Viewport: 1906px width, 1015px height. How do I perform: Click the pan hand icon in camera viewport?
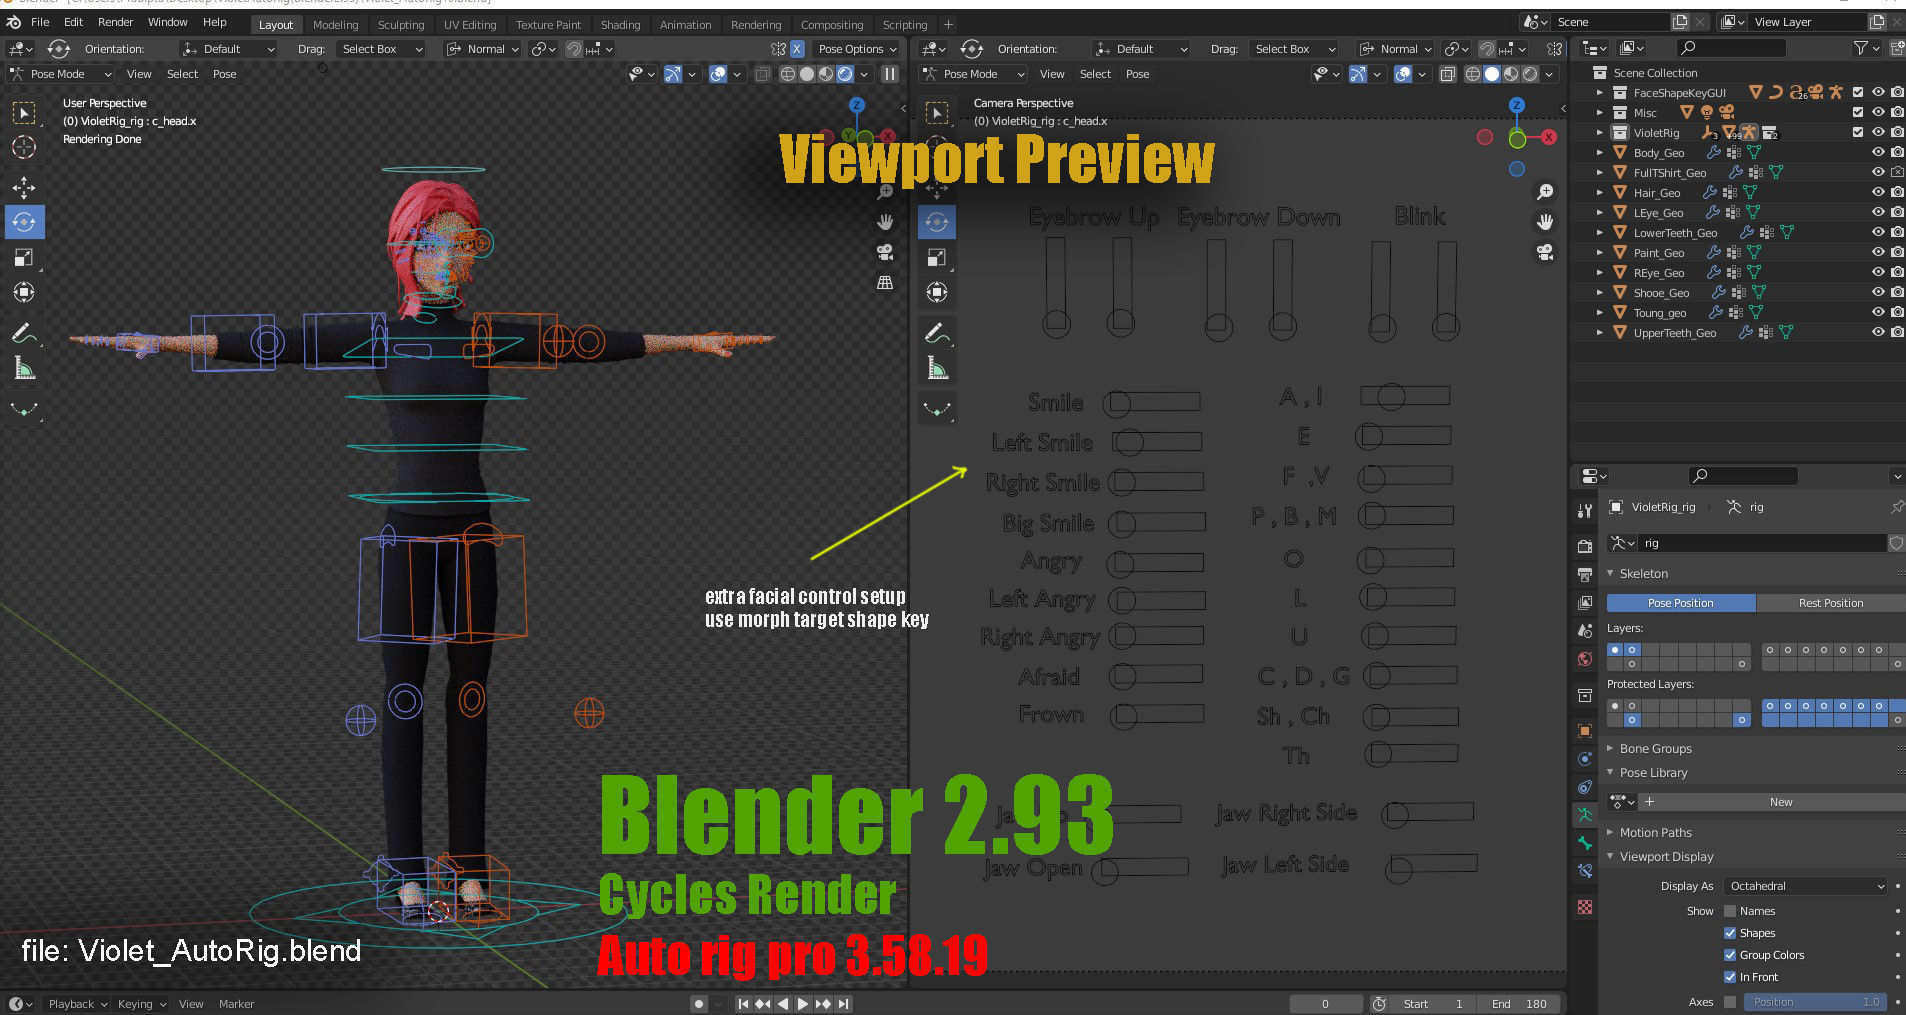1545,222
